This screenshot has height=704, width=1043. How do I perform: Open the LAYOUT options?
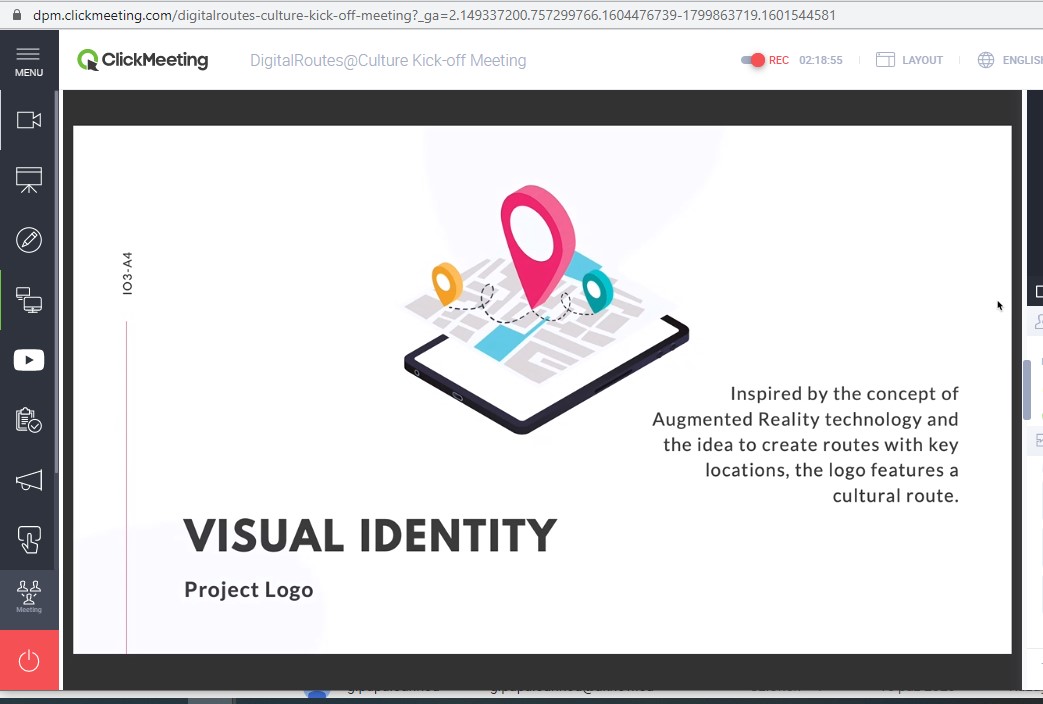tap(909, 60)
